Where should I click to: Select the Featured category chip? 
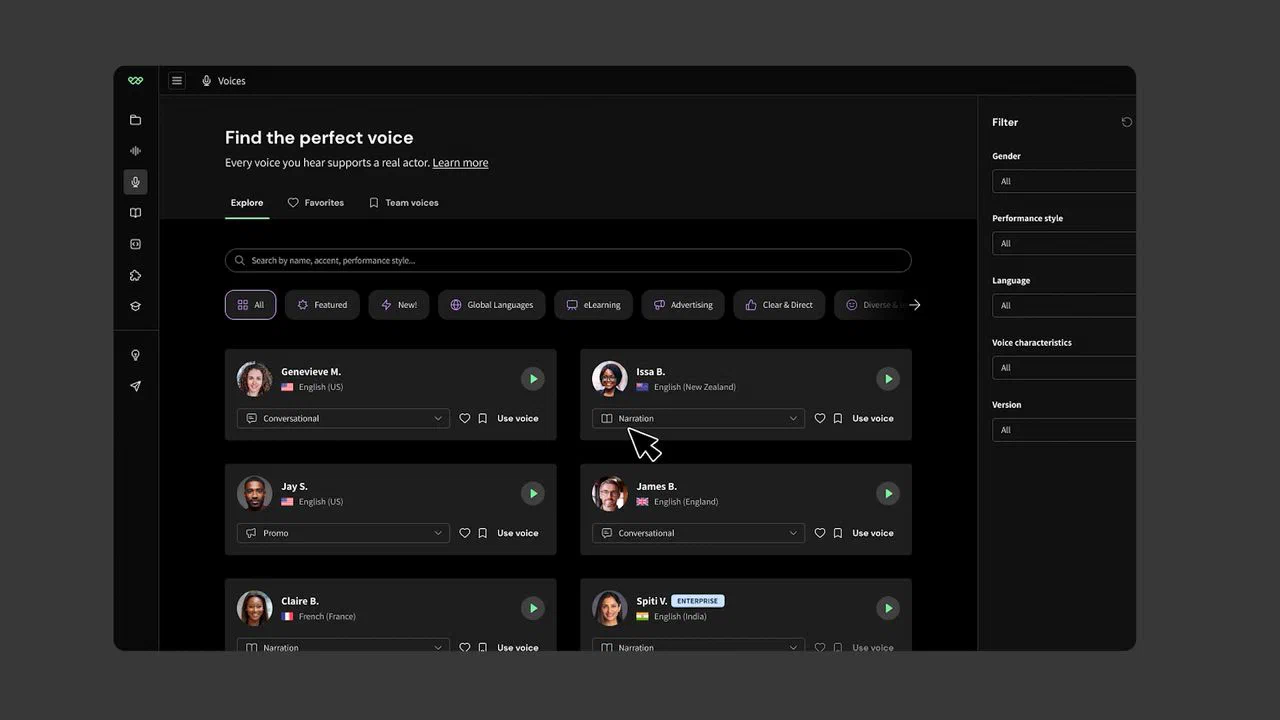point(322,305)
